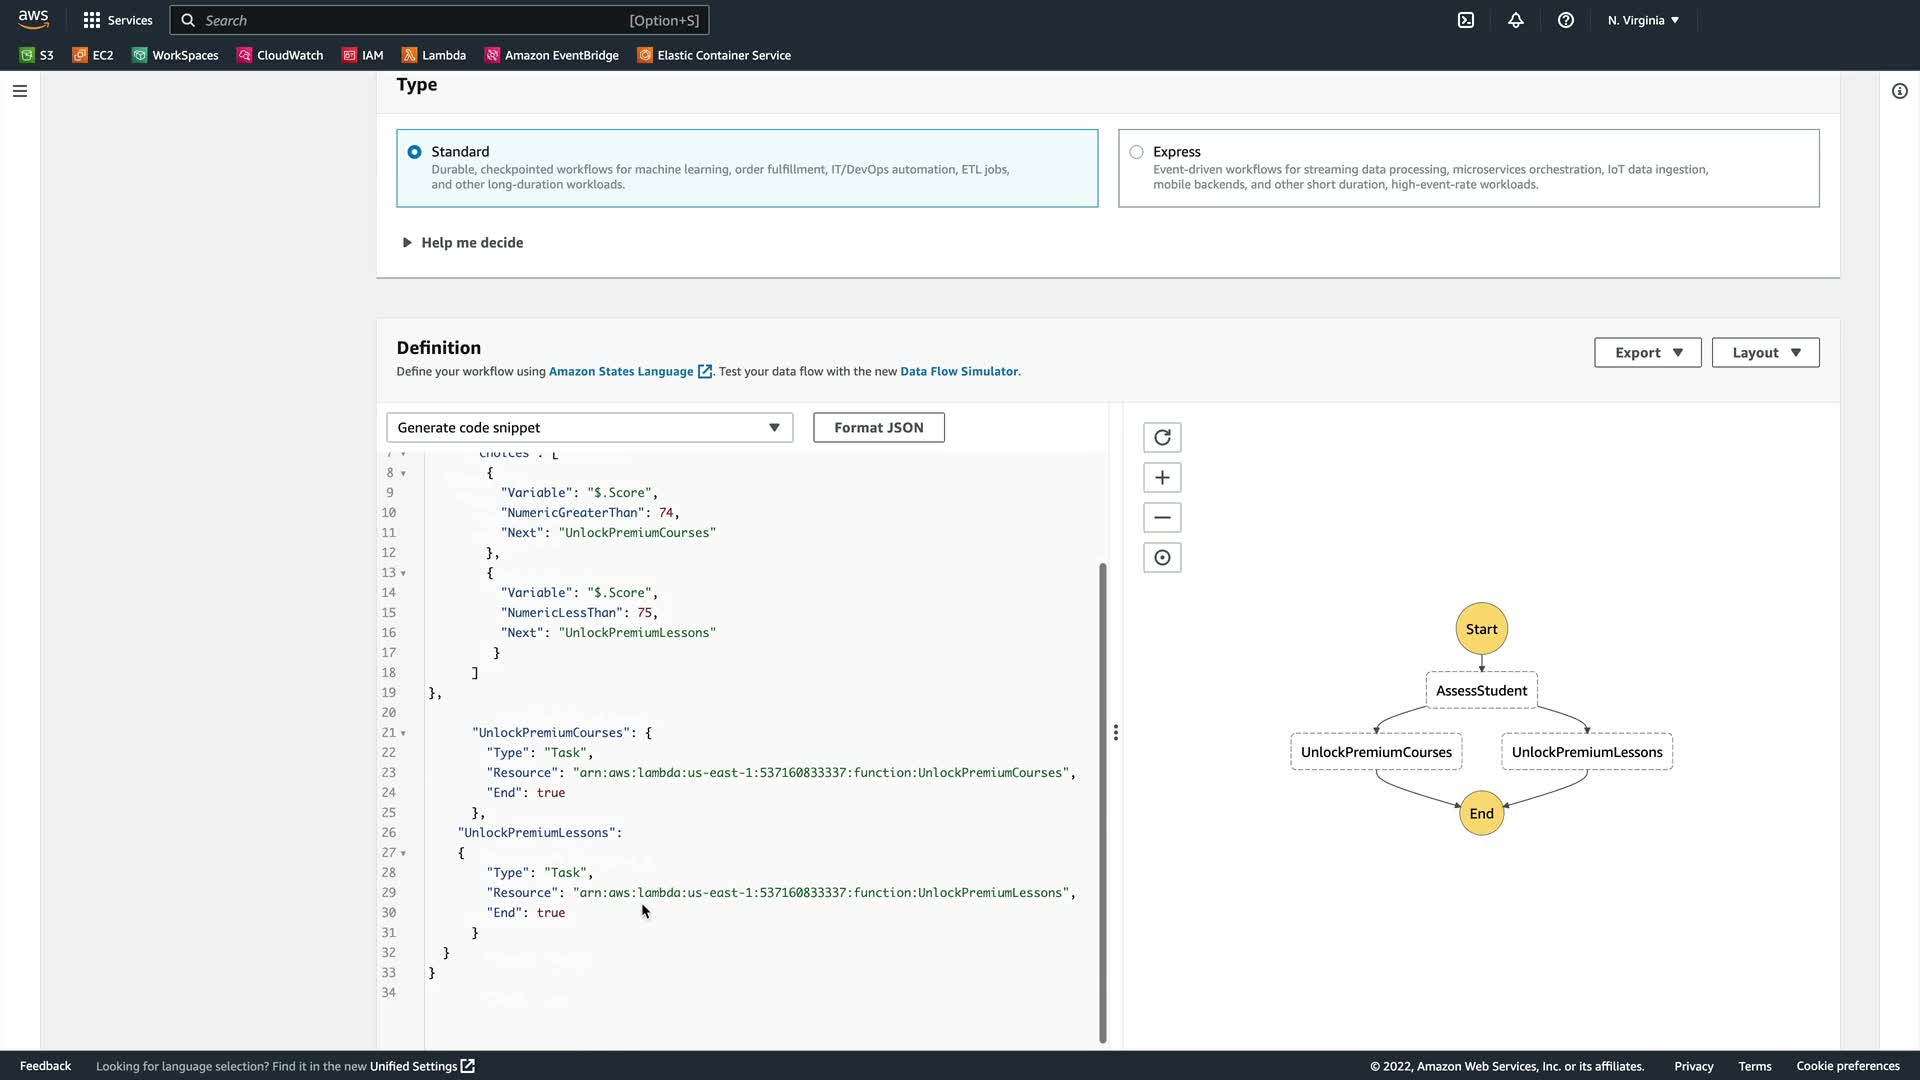Open Lambda from favorites bar
Screen dimensions: 1920x1080
[x=434, y=56]
